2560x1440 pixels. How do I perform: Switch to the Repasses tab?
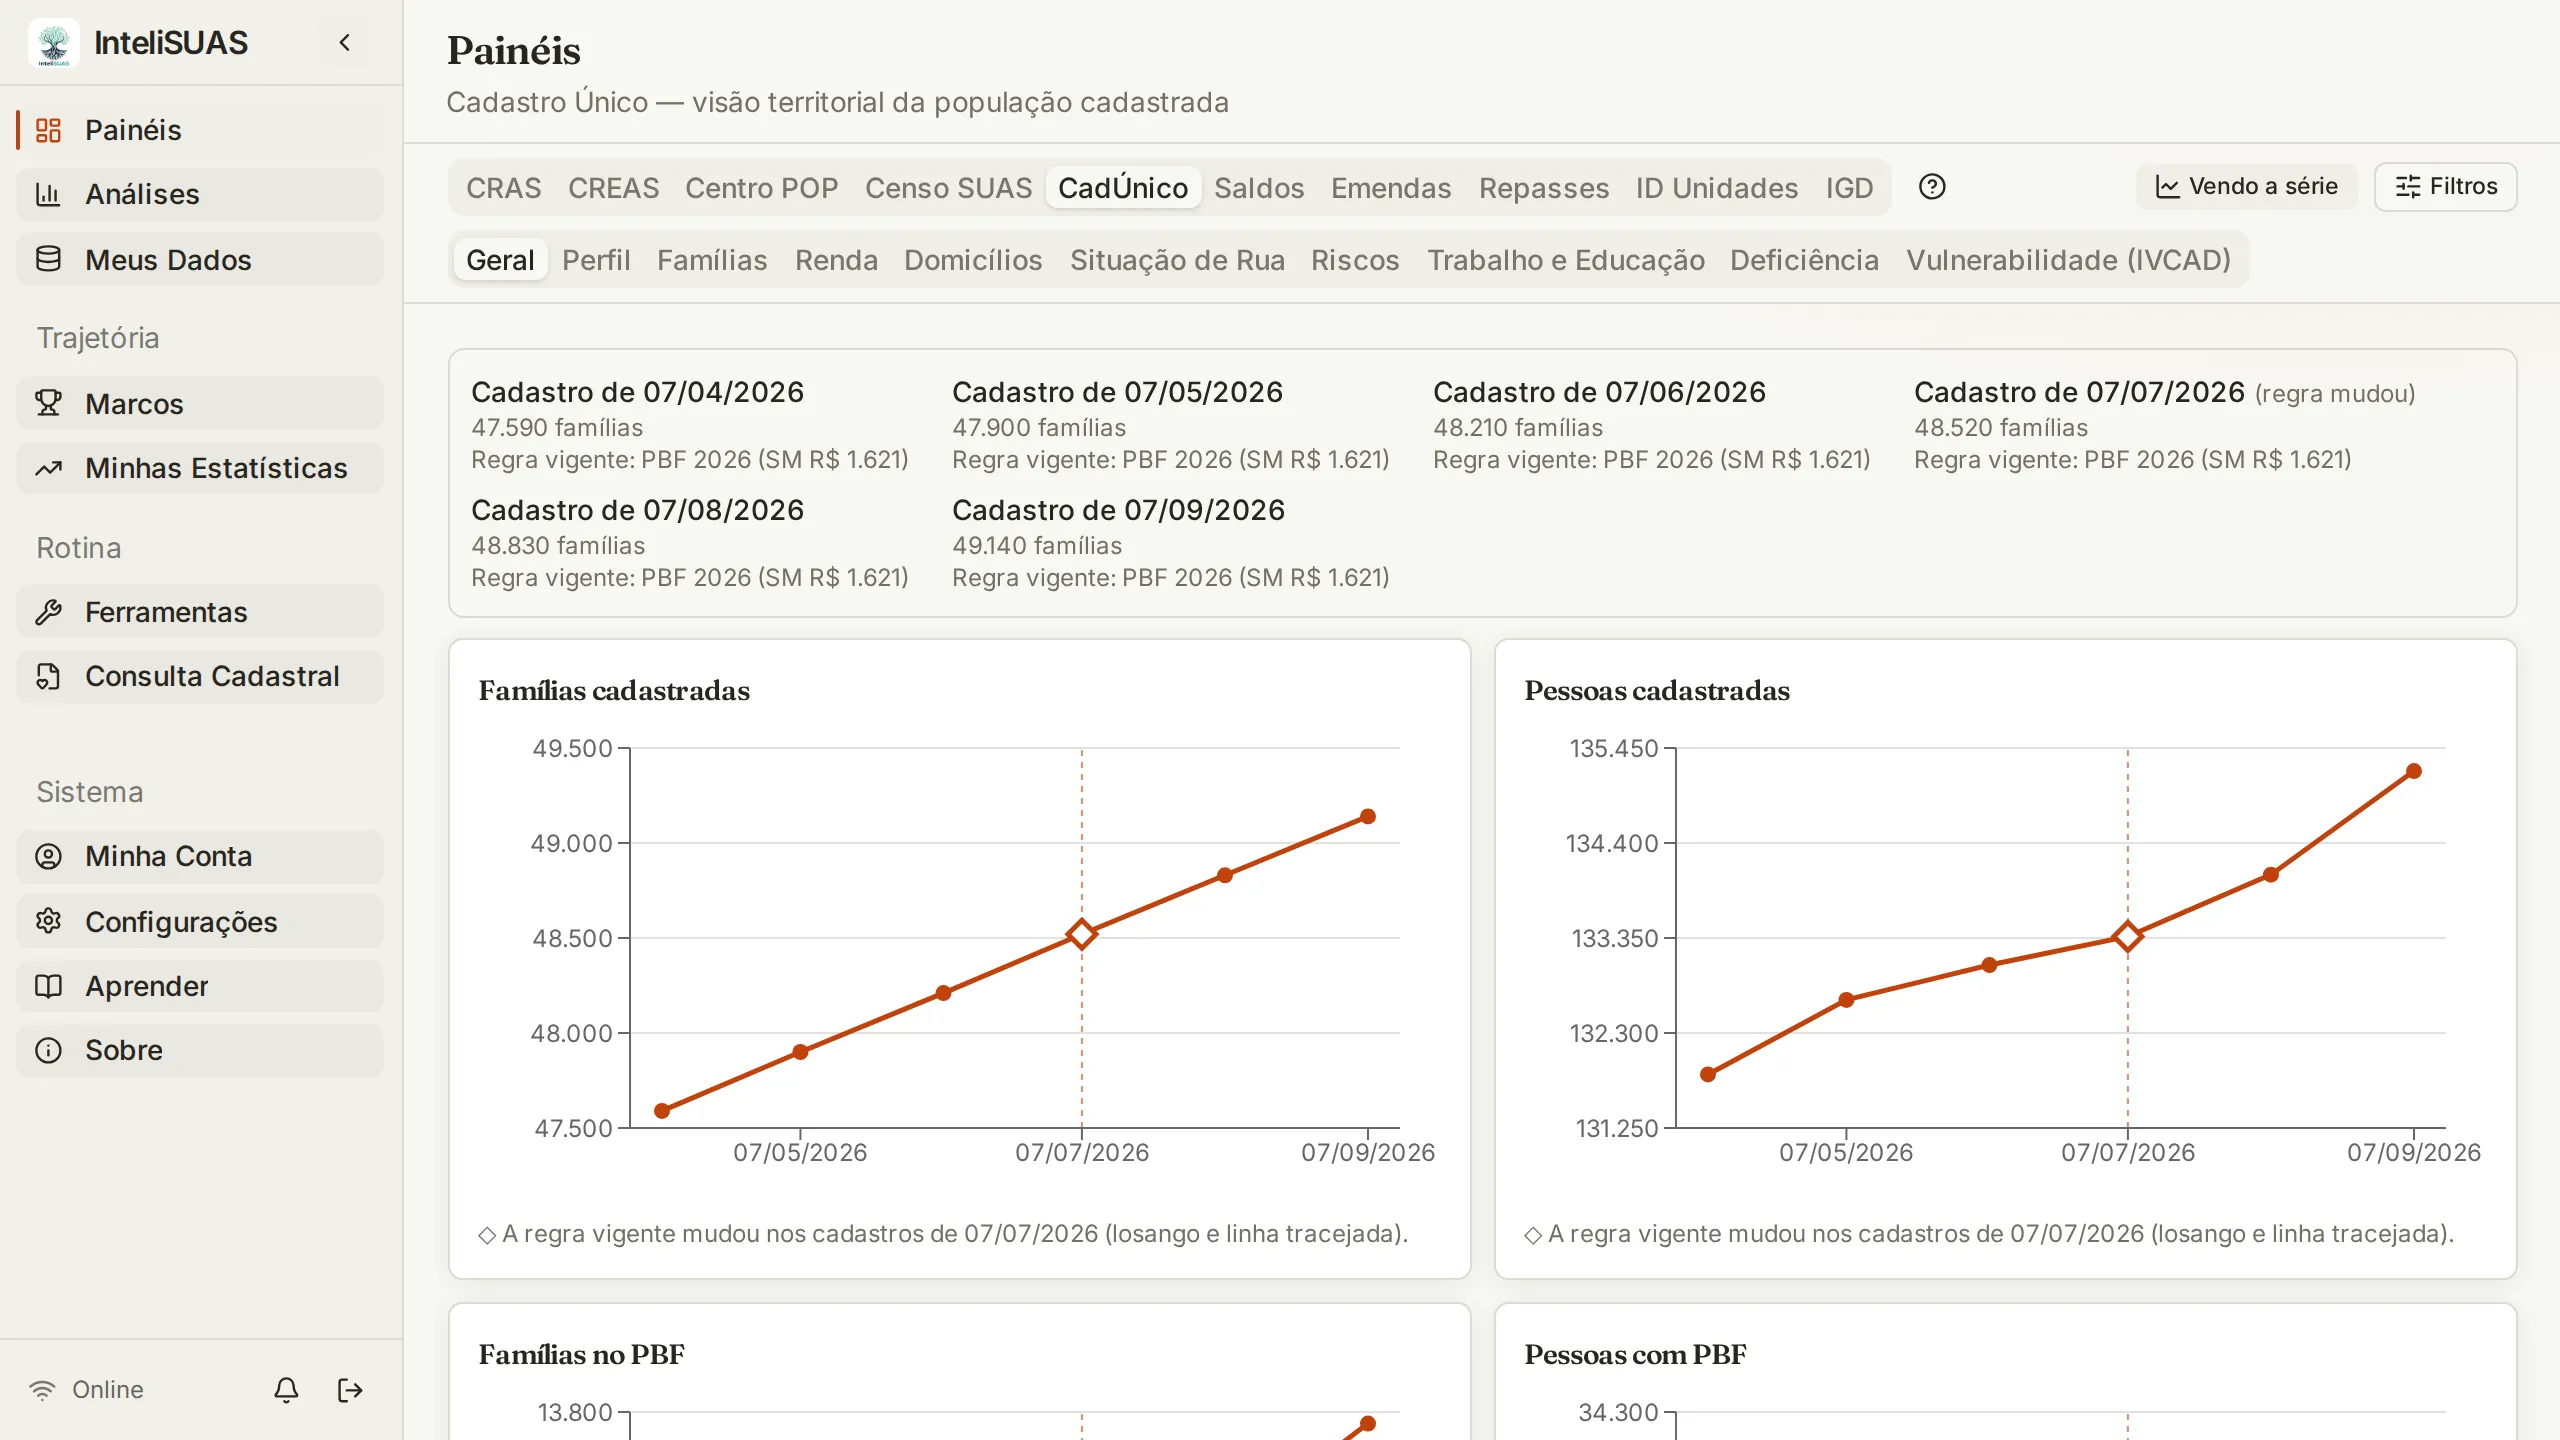coord(1544,188)
